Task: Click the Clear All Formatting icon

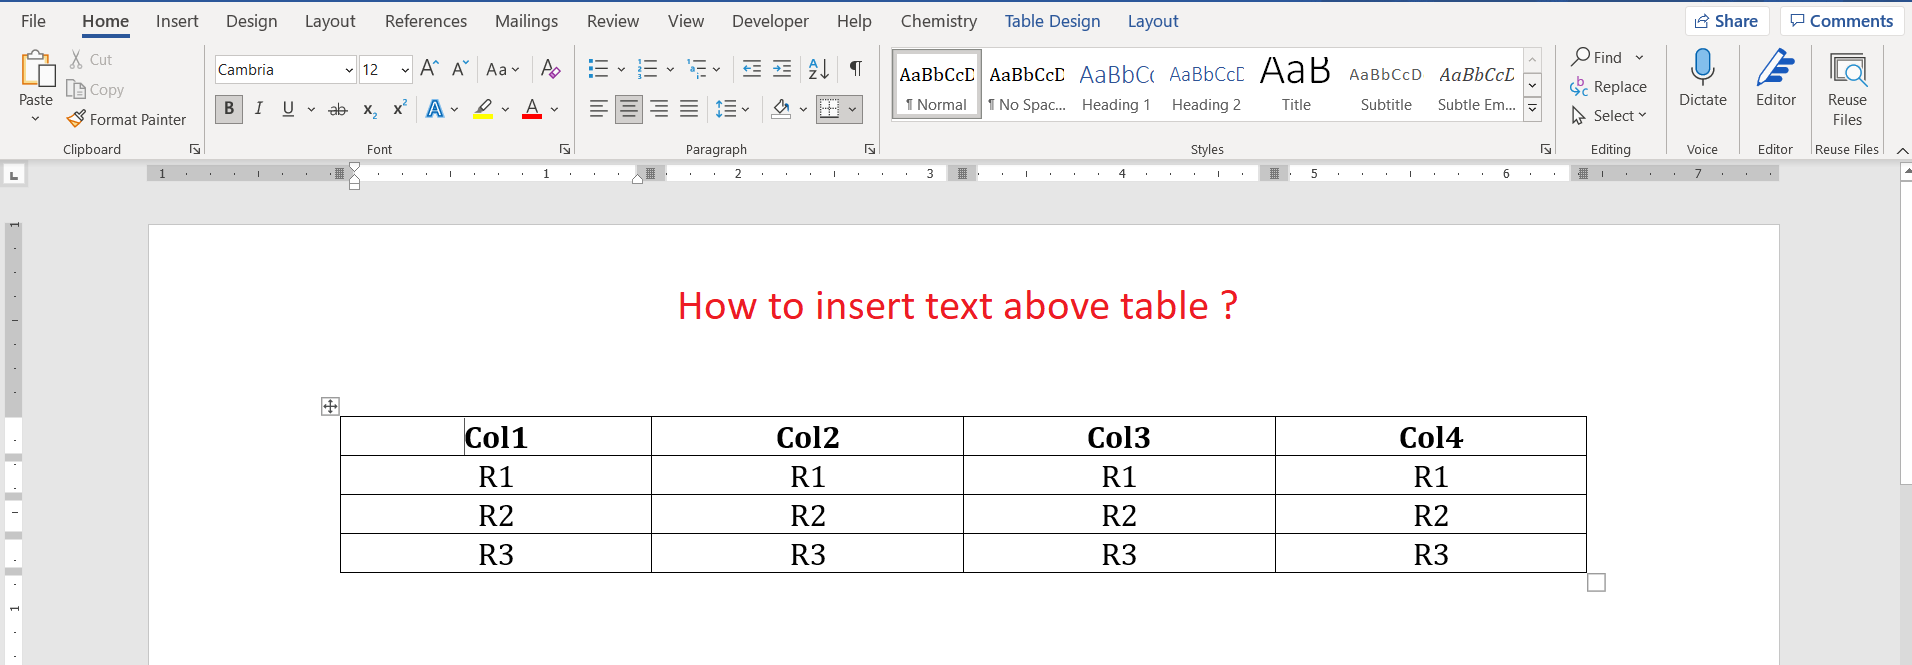Action: click(550, 69)
